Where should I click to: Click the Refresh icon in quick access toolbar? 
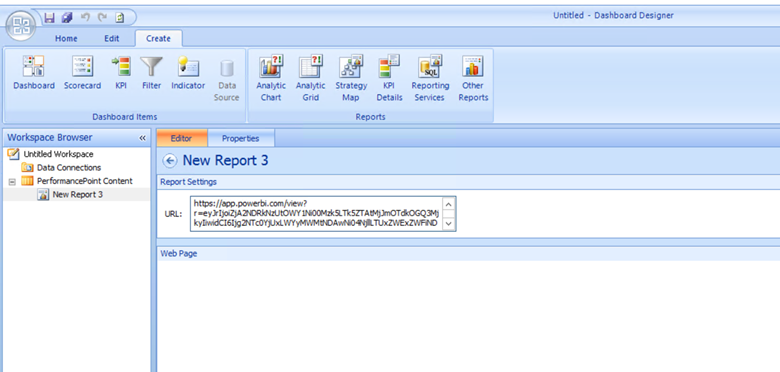pyautogui.click(x=120, y=18)
